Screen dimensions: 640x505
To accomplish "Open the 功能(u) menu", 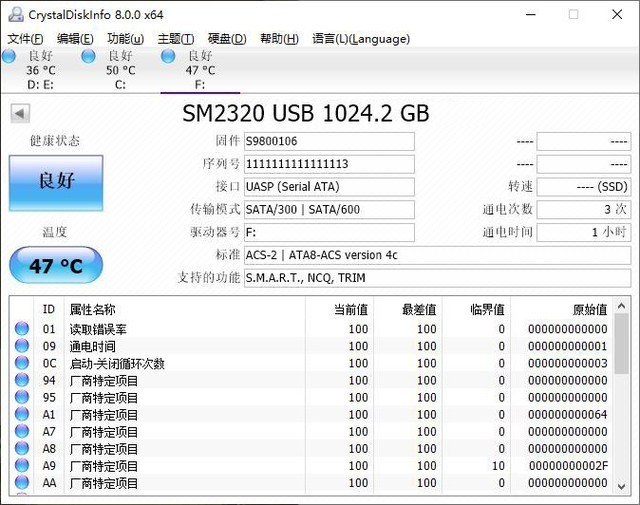I will pyautogui.click(x=125, y=39).
